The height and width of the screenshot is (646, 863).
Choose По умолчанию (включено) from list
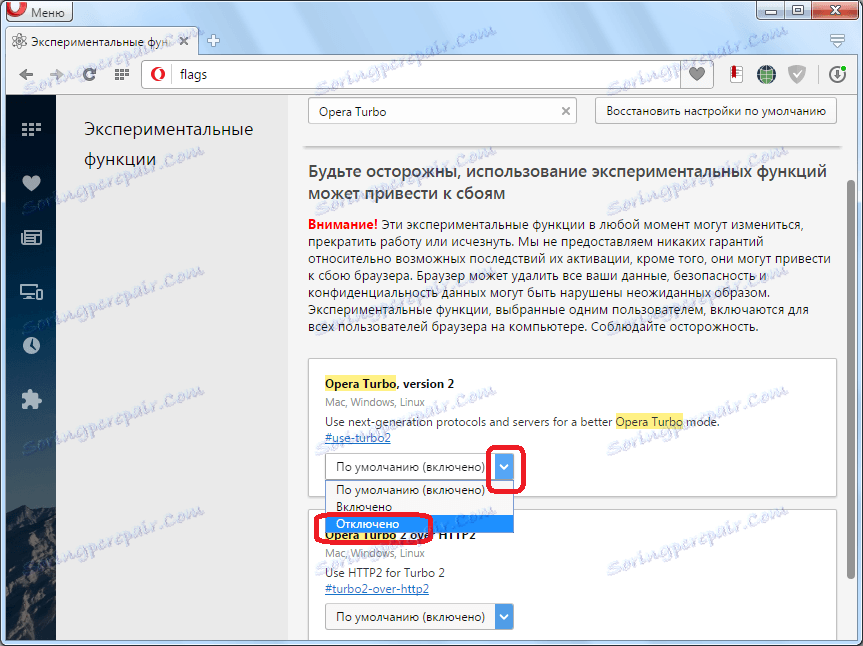pyautogui.click(x=419, y=490)
